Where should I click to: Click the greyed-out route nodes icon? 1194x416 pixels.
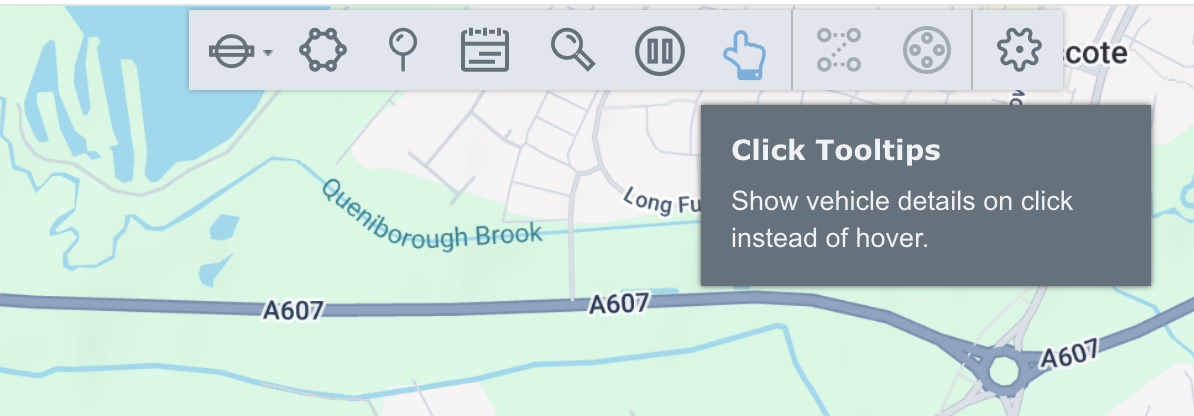838,50
